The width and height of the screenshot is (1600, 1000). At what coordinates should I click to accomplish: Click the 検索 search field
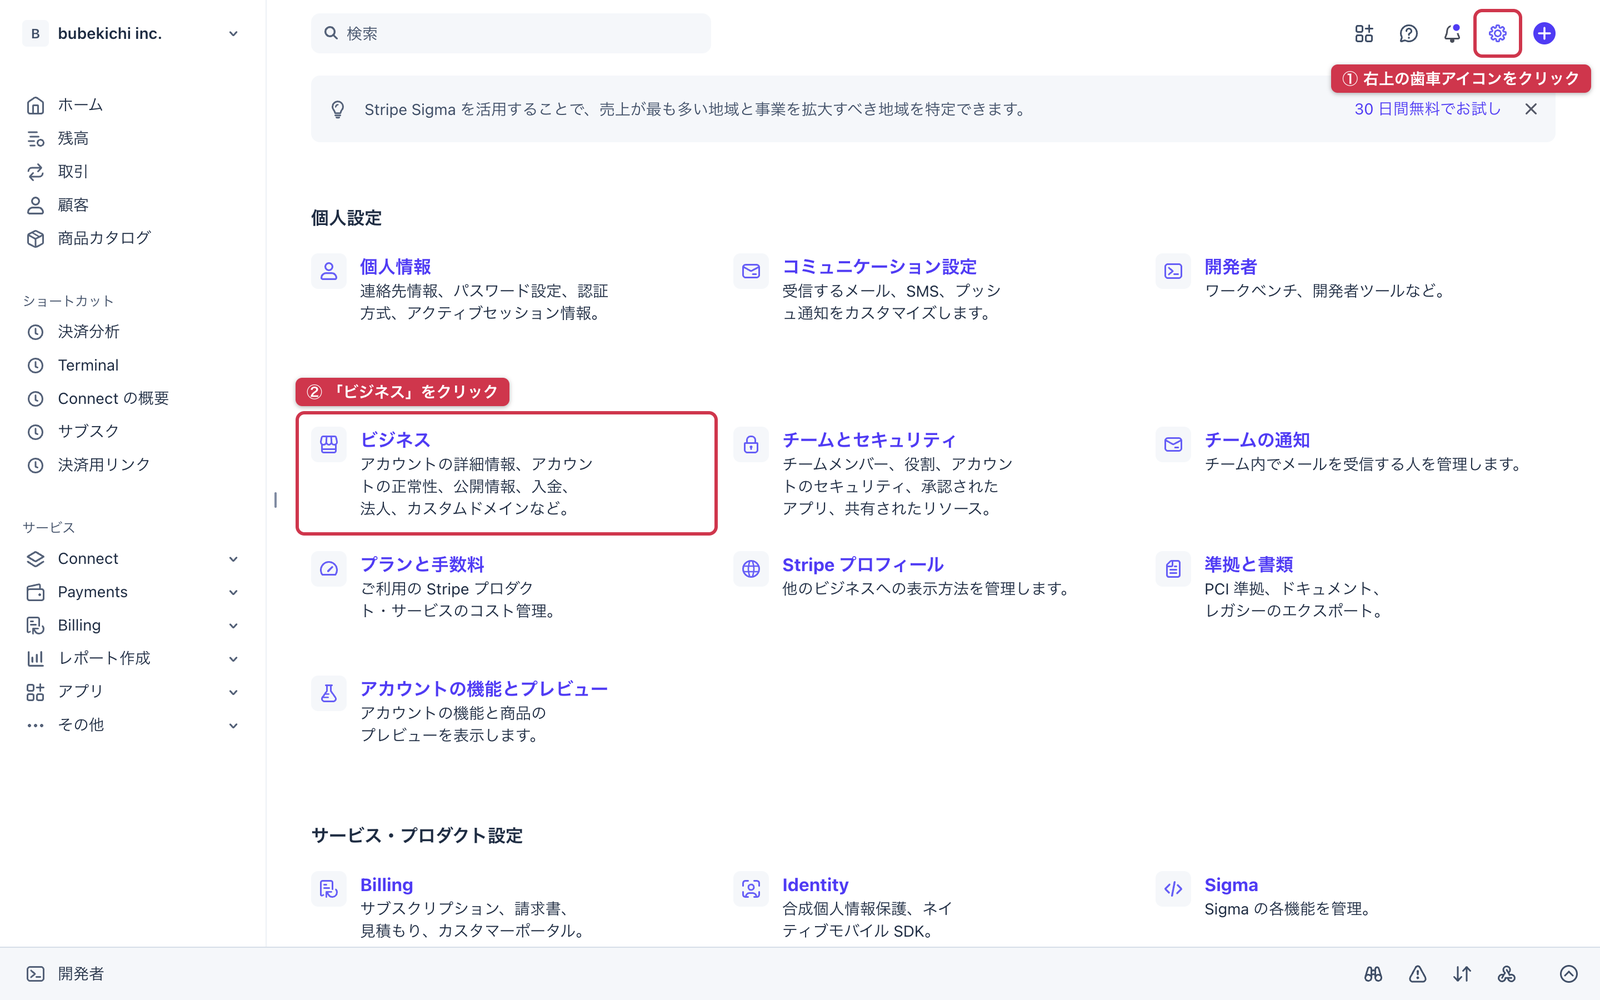[x=511, y=33]
